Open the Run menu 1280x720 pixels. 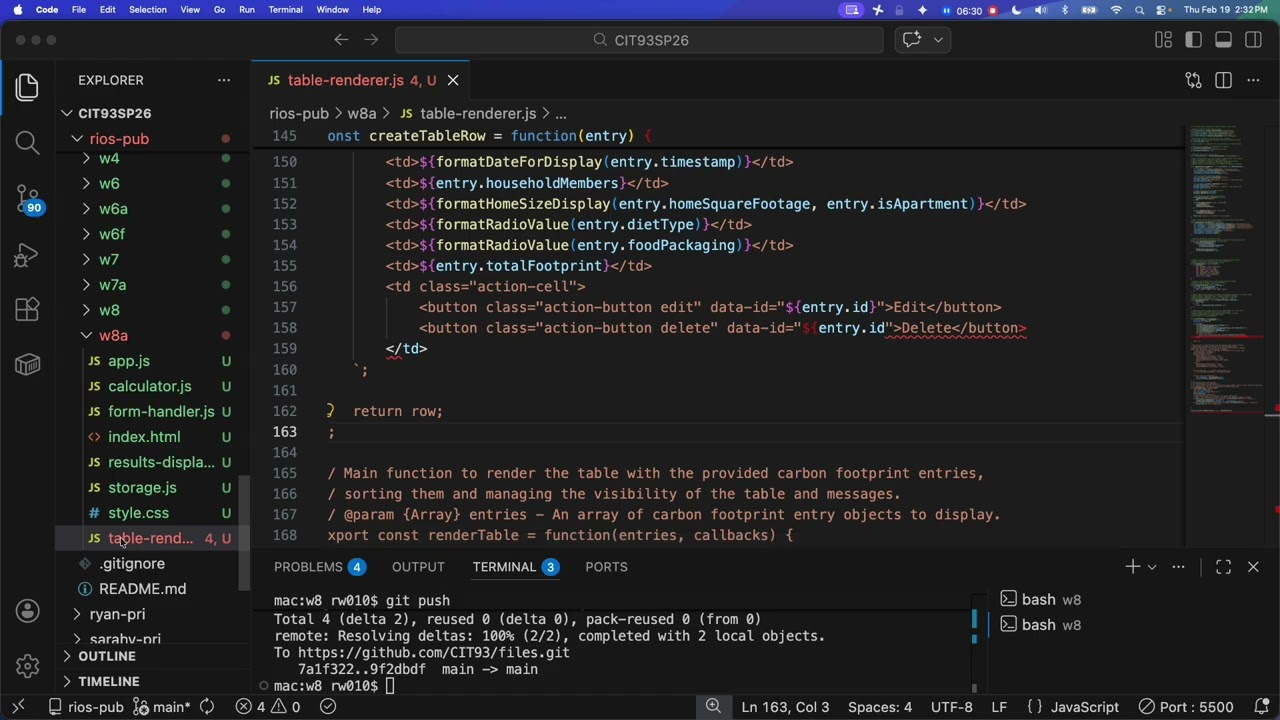coord(246,10)
